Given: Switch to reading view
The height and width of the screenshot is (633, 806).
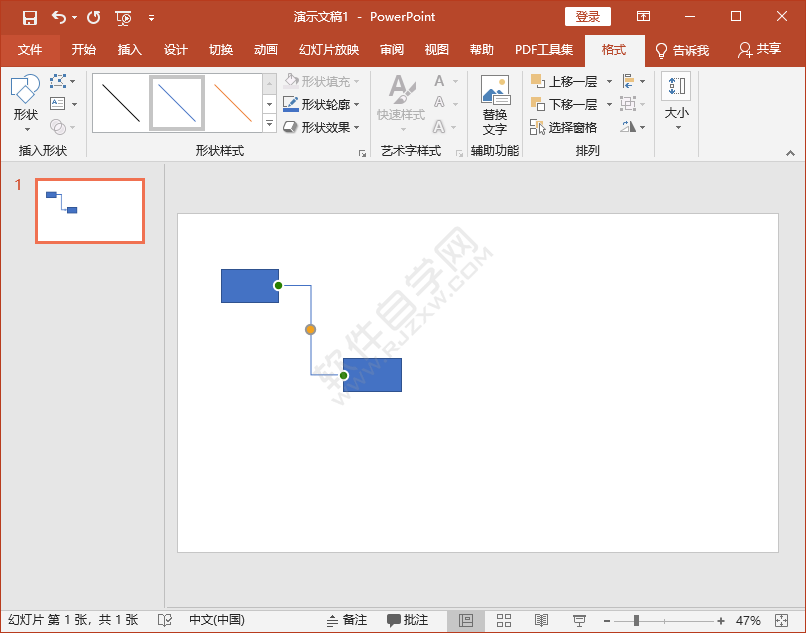Looking at the screenshot, I should click(541, 620).
